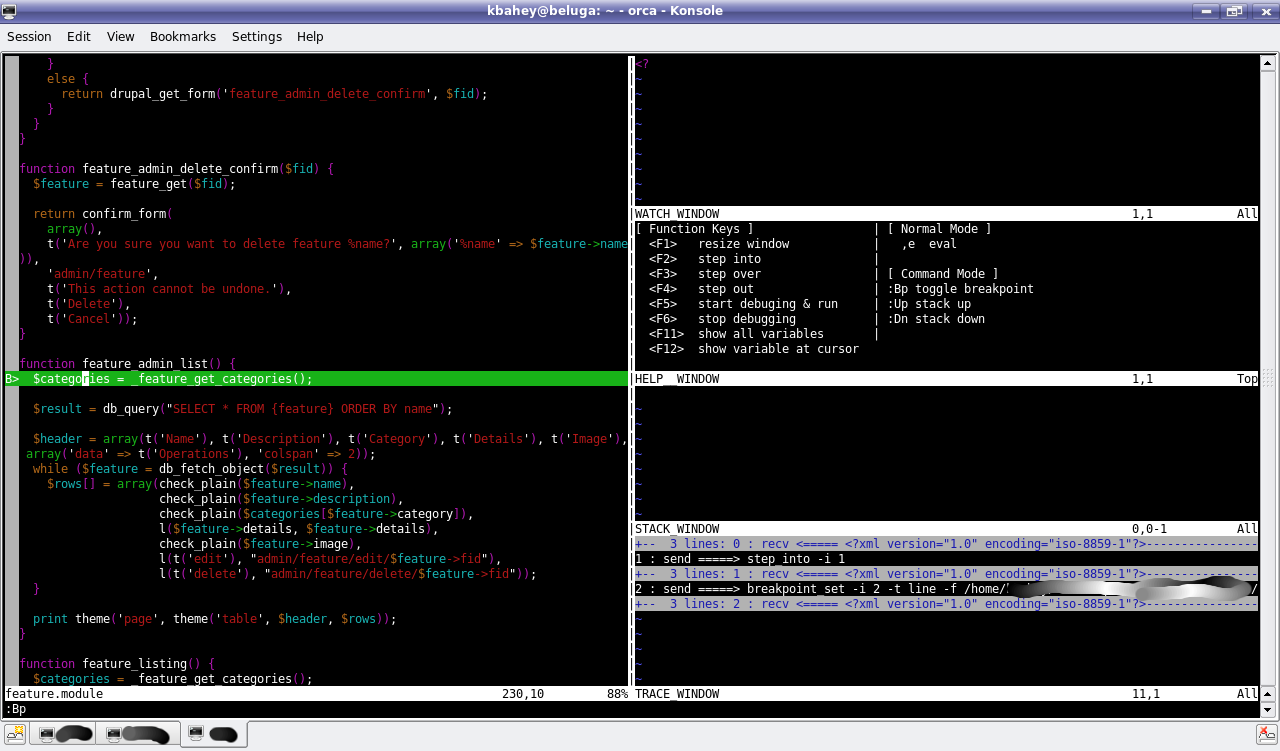
Task: Open the Help menu
Action: tap(310, 36)
